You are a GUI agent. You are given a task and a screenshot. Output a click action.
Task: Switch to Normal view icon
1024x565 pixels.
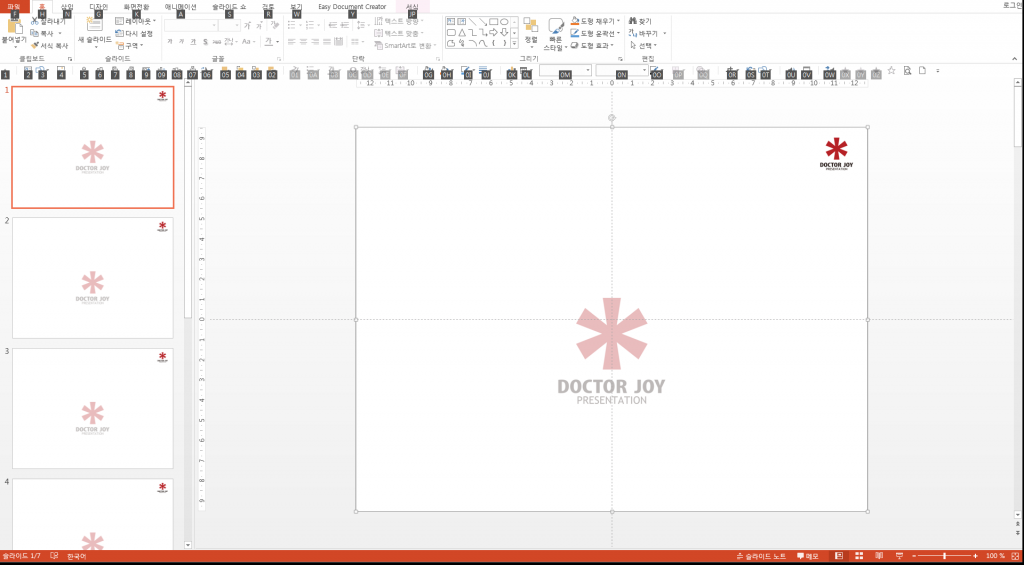(839, 556)
